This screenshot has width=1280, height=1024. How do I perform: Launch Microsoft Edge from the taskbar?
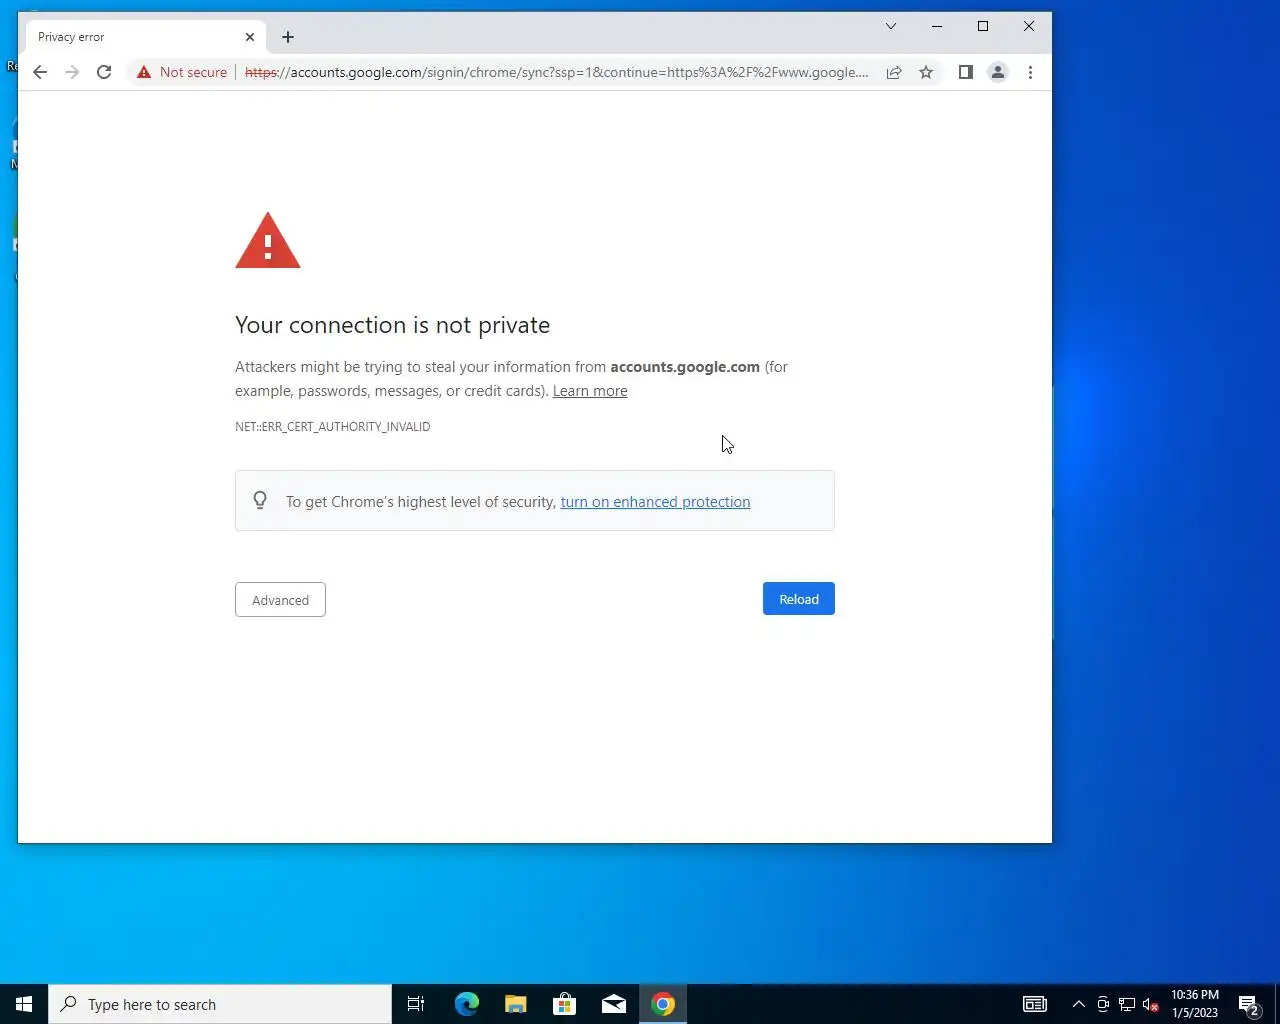(x=467, y=1004)
